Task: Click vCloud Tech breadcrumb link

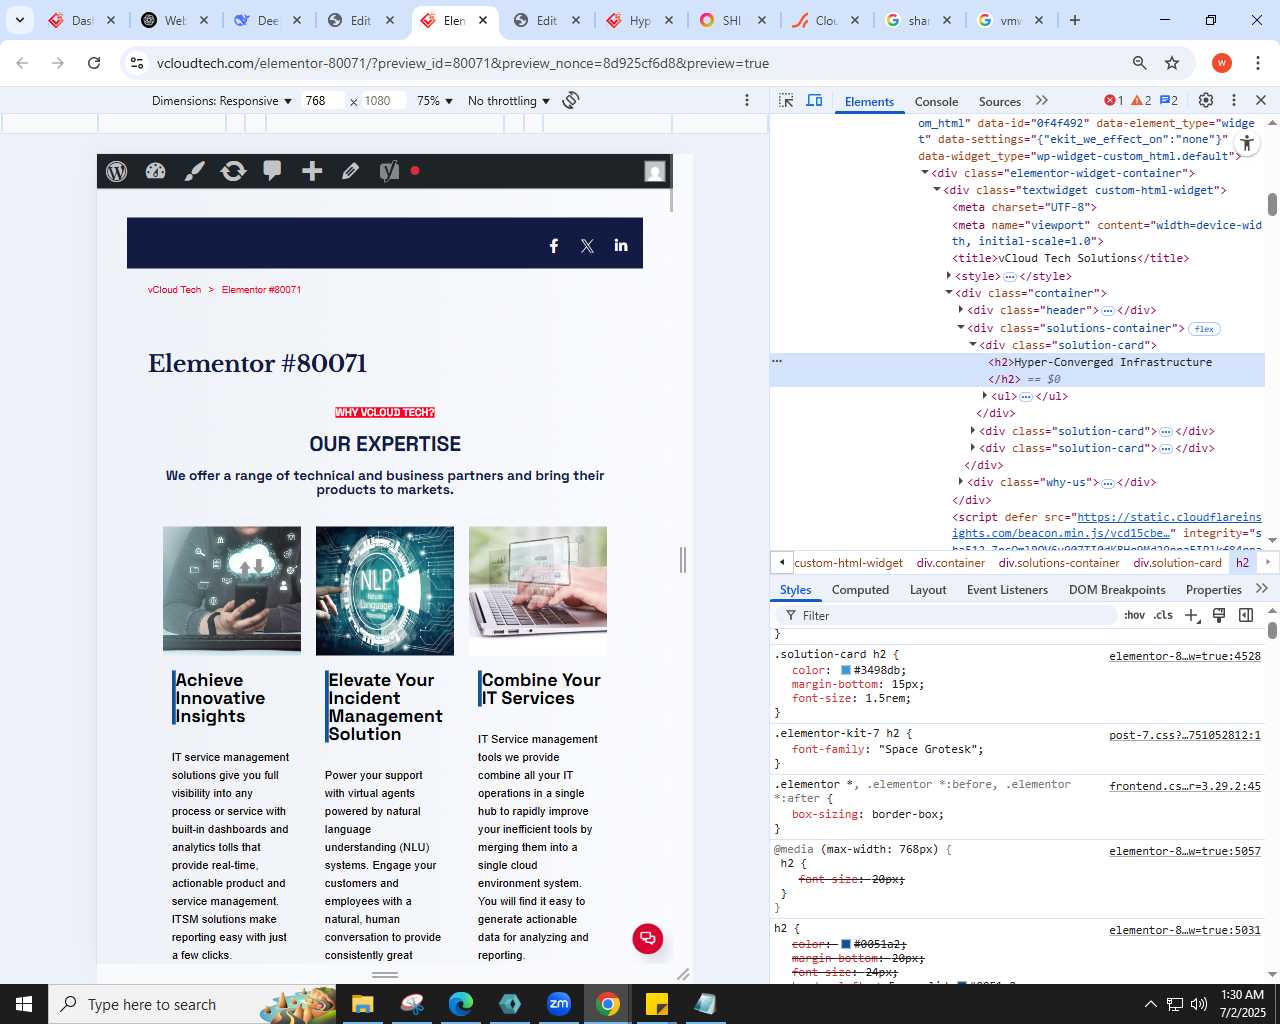Action: [x=174, y=290]
